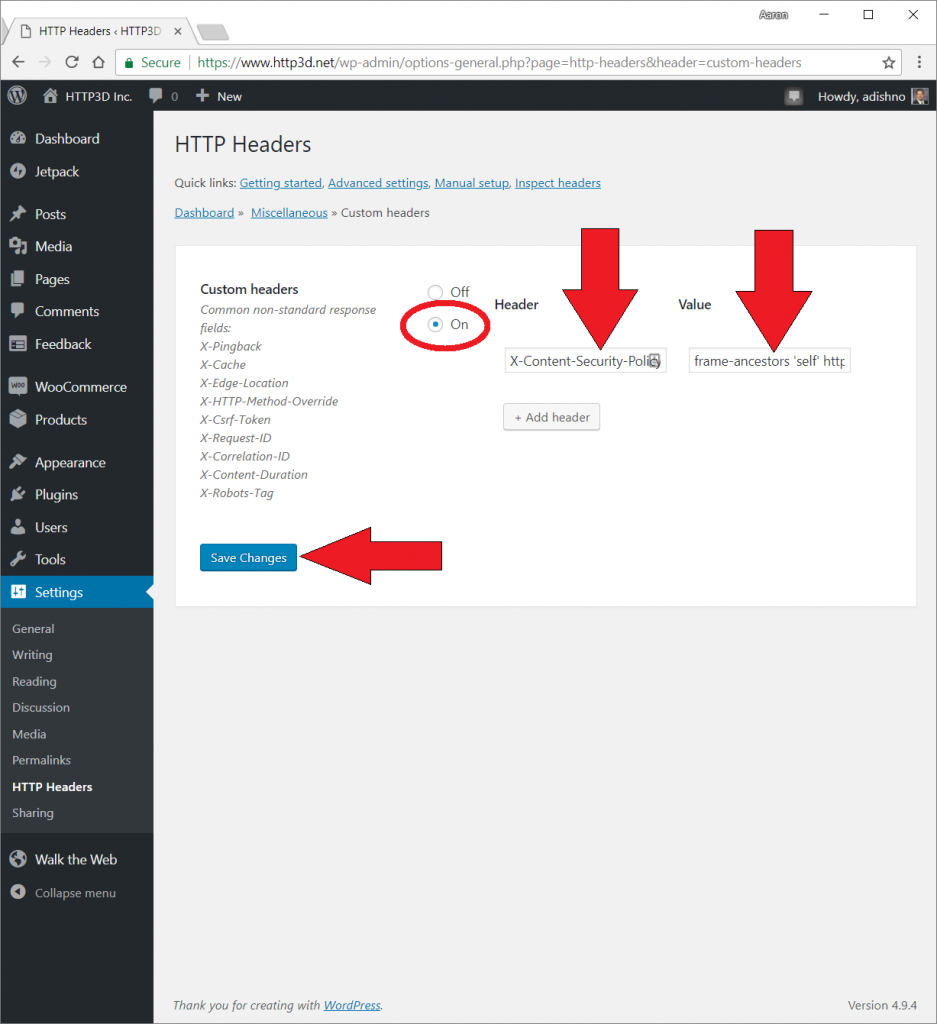This screenshot has width=937, height=1024.
Task: Open WooCommerce from the sidebar icon
Action: click(x=18, y=387)
